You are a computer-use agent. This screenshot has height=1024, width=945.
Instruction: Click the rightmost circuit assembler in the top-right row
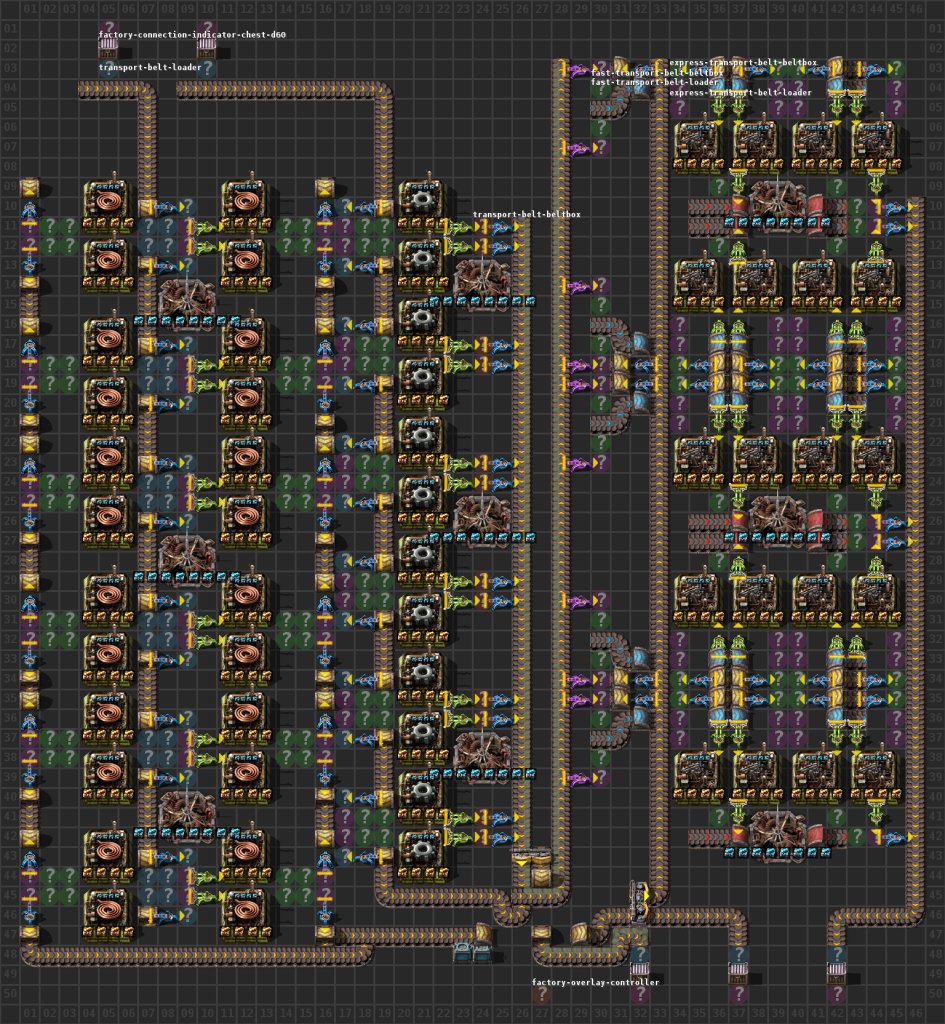tap(875, 146)
